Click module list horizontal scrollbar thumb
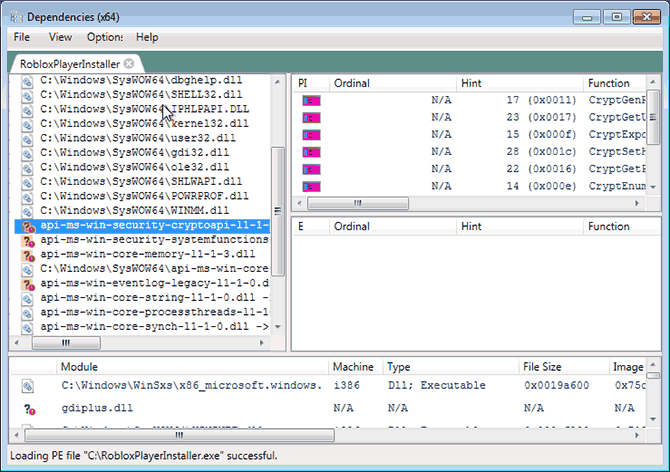Screen dimensions: 670x472 point(179,435)
